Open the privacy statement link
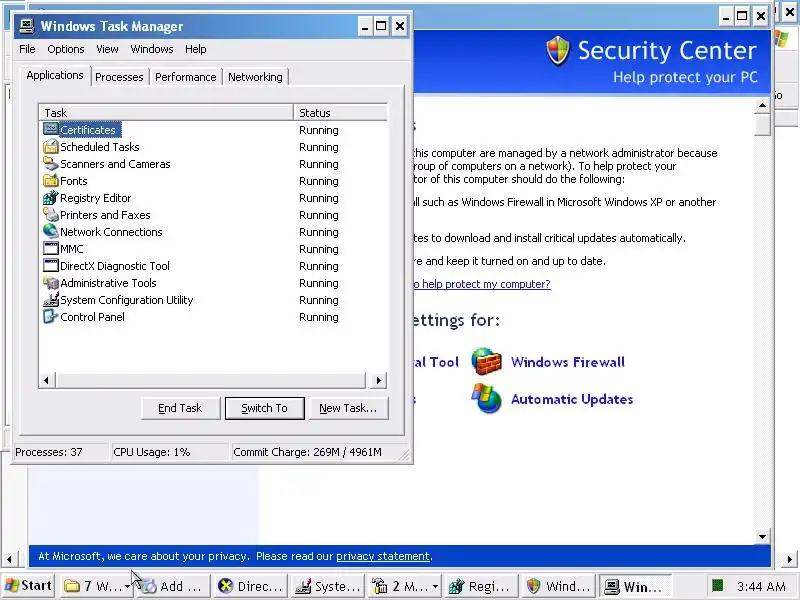The height and width of the screenshot is (600, 800). coord(383,556)
